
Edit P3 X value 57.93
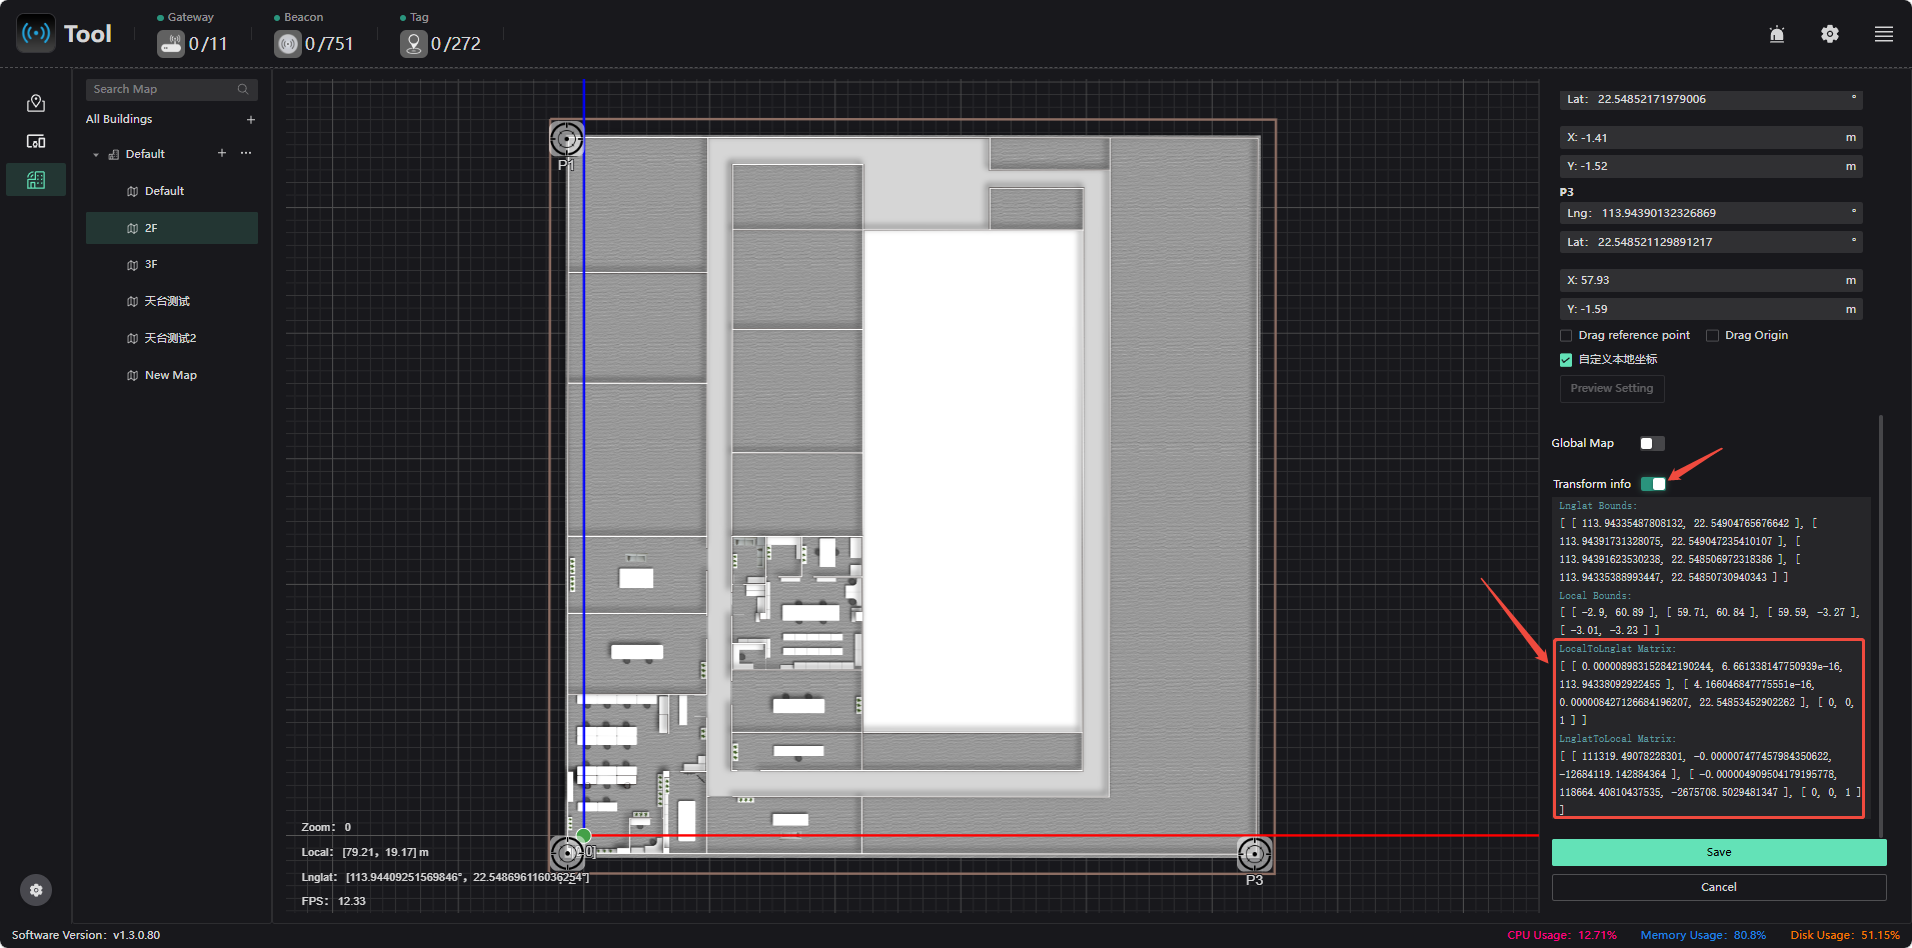1711,280
